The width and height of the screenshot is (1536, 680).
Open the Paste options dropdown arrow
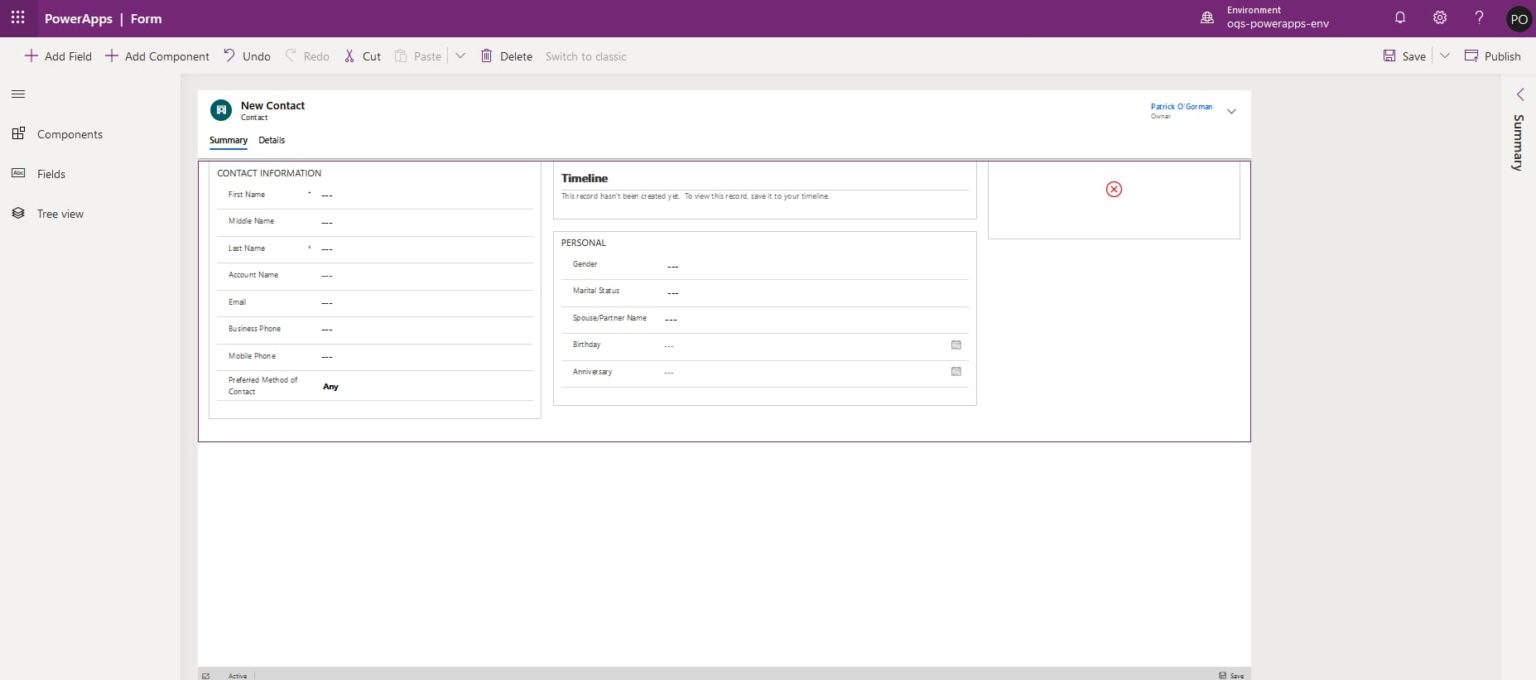[460, 56]
